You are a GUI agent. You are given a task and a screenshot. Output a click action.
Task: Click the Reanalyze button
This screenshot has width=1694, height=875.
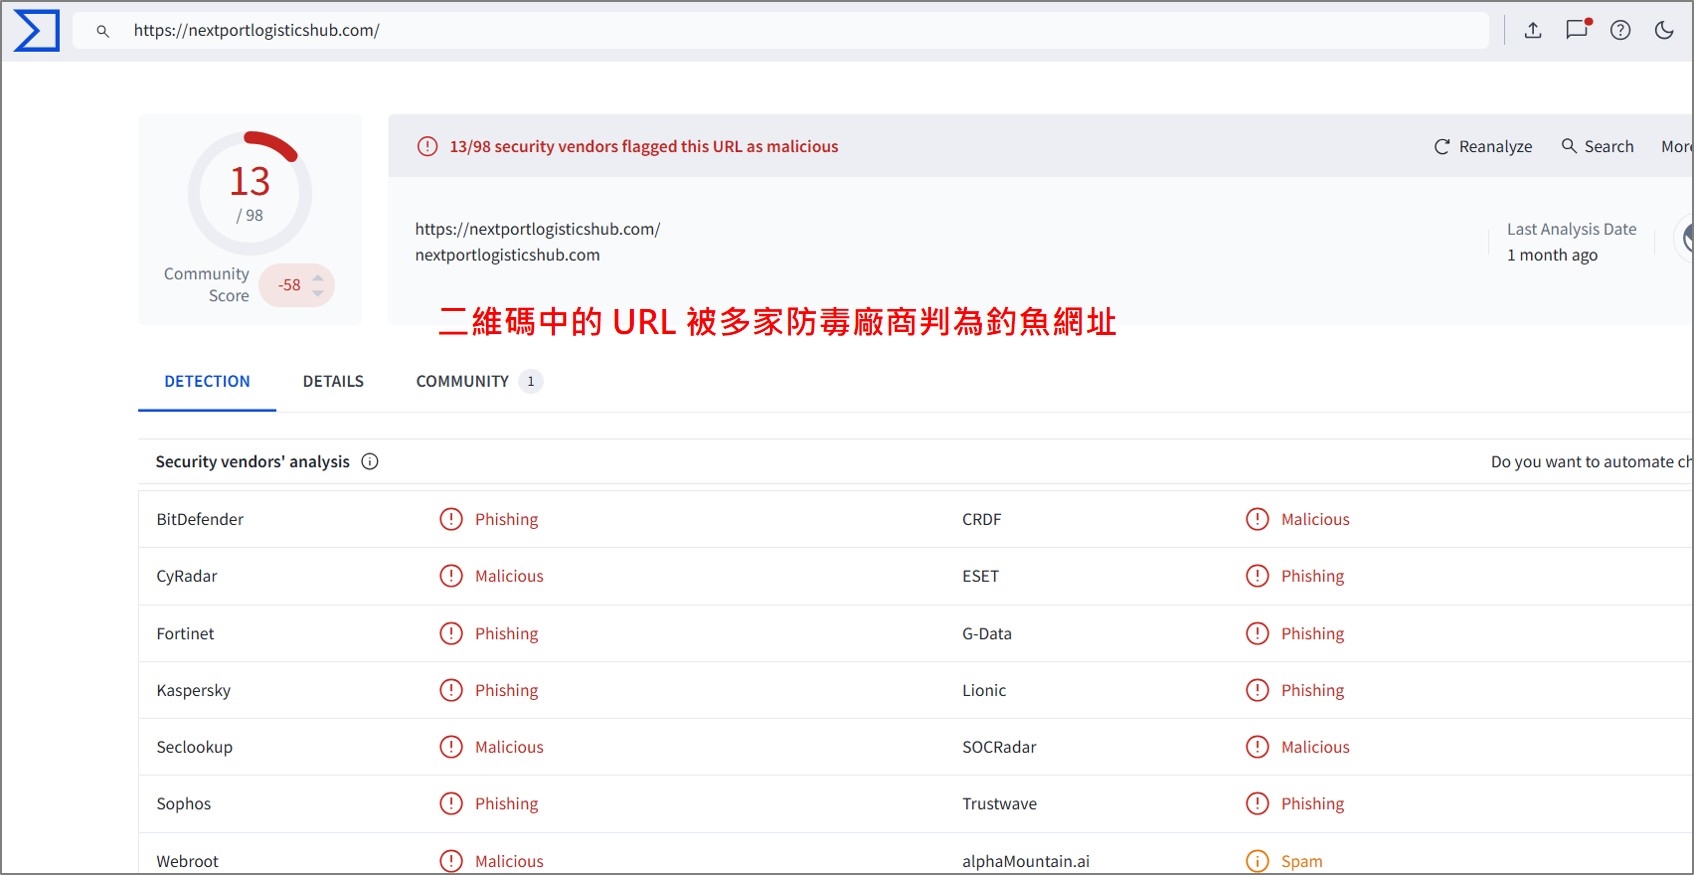coord(1483,146)
